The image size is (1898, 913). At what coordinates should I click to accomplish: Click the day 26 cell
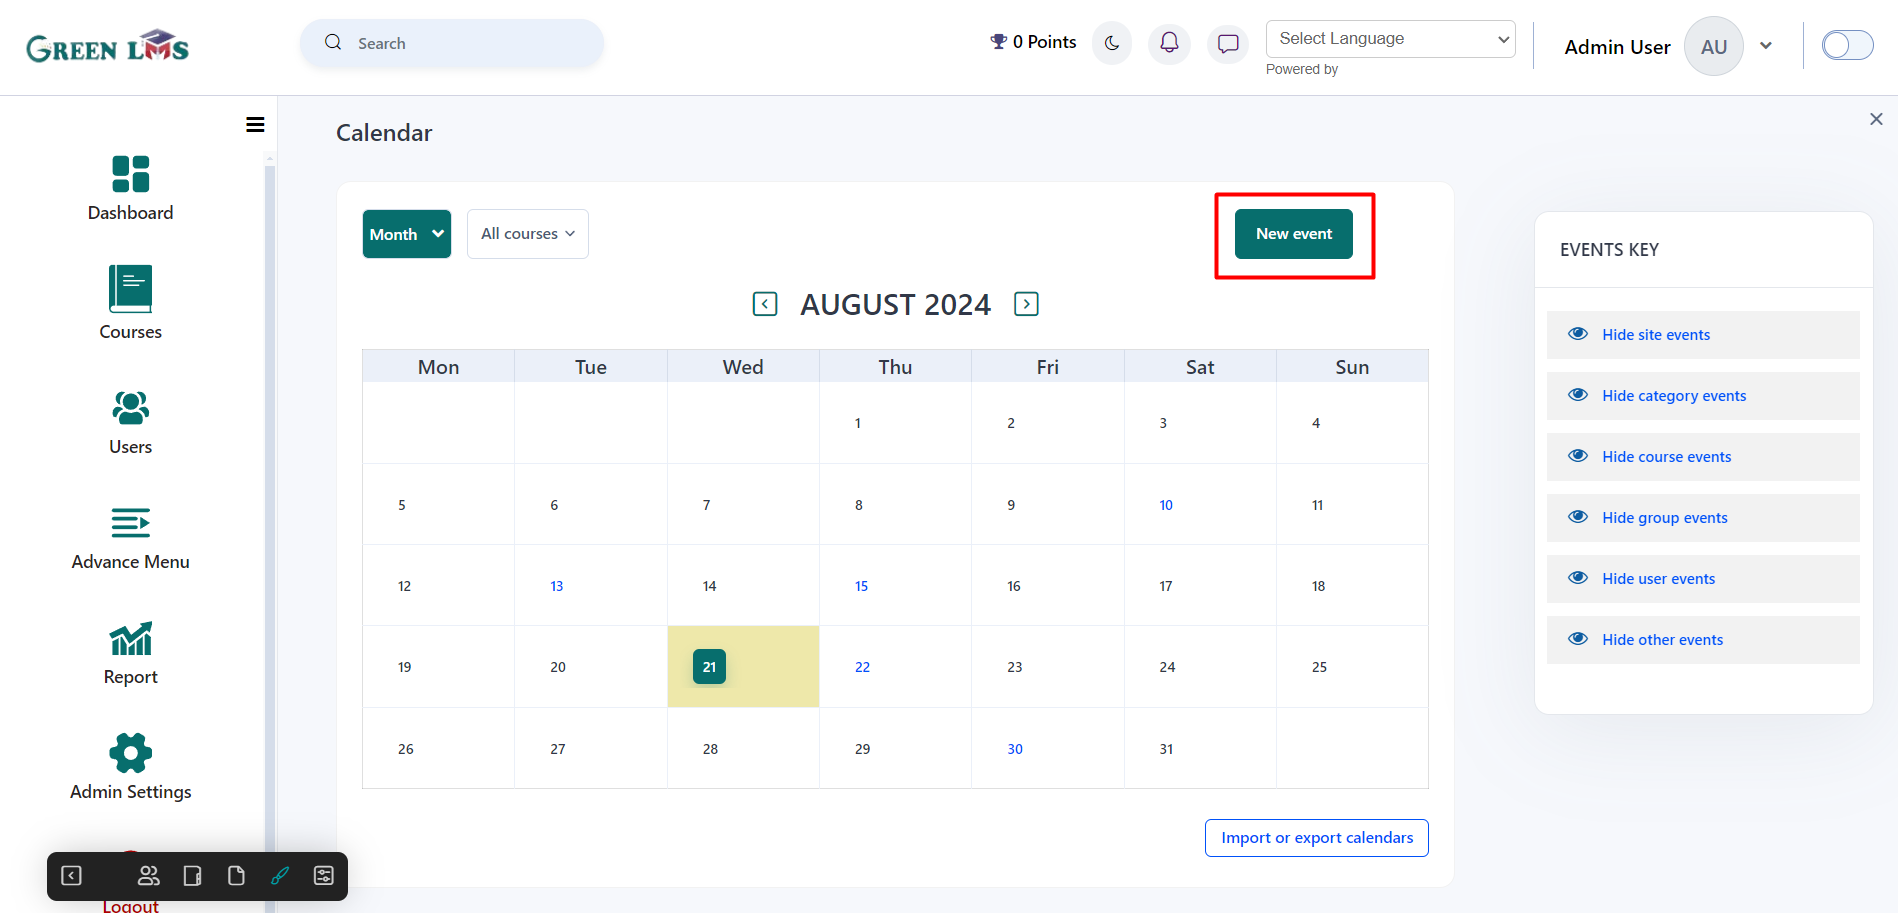click(x=438, y=749)
